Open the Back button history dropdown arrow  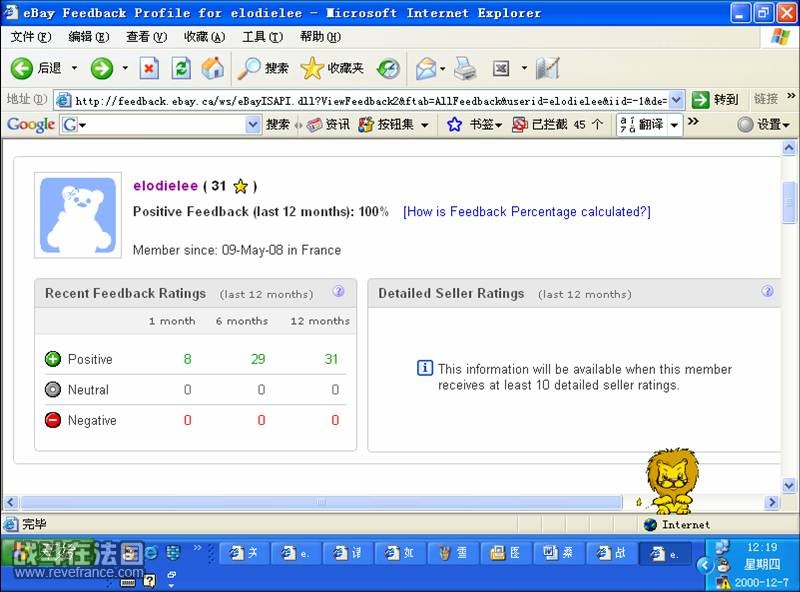[74, 68]
